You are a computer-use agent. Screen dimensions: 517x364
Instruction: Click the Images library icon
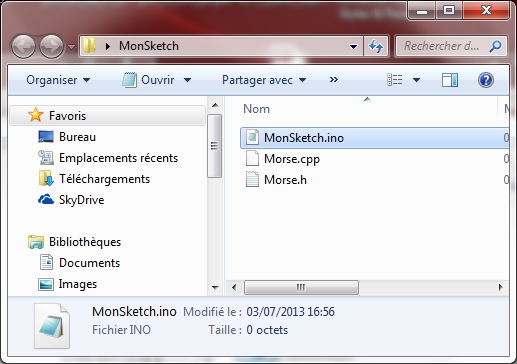click(46, 284)
